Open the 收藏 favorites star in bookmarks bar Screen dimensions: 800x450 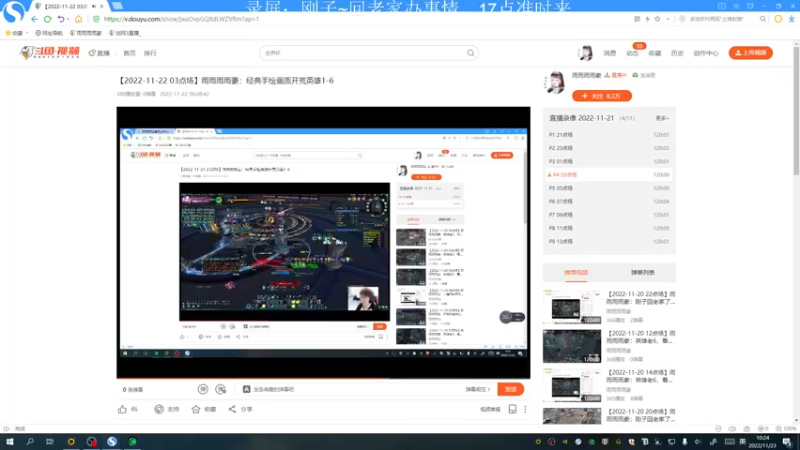coord(8,33)
